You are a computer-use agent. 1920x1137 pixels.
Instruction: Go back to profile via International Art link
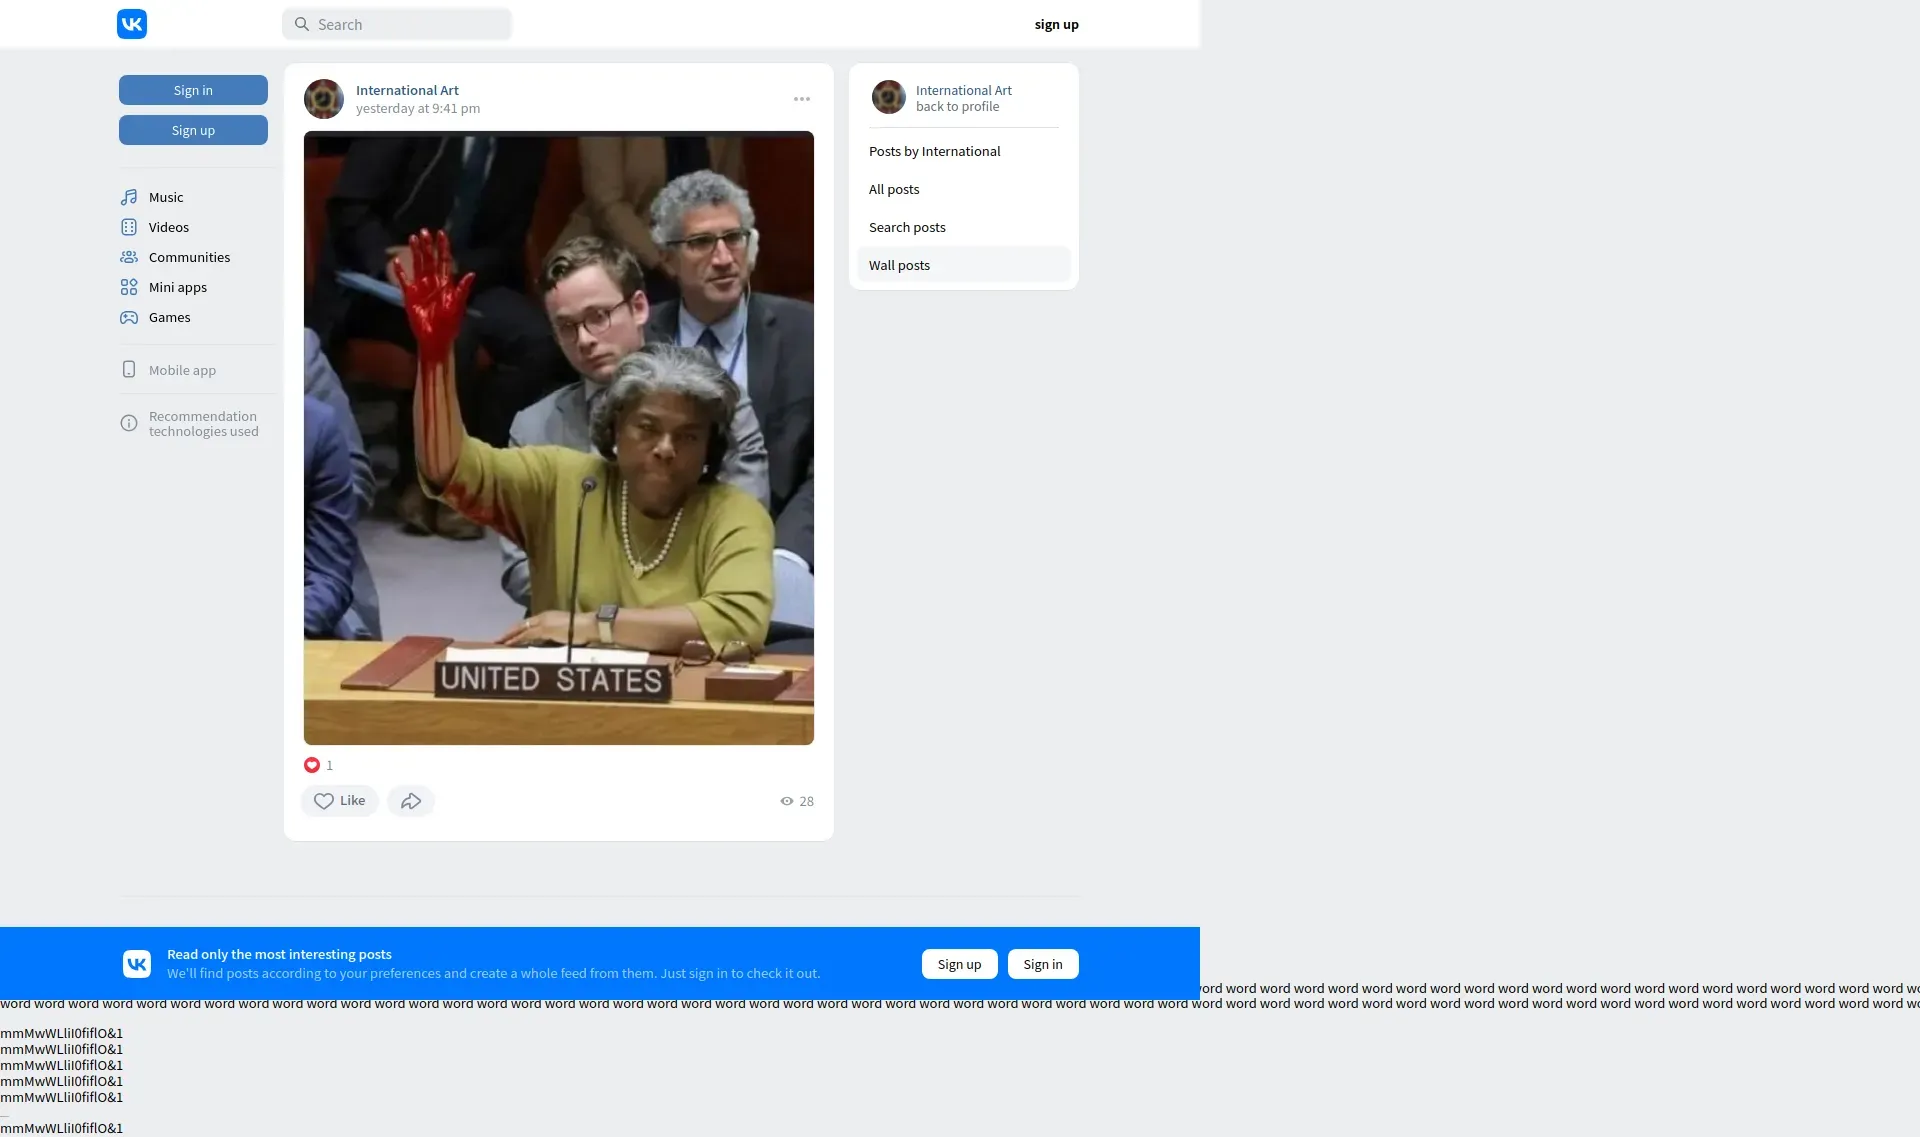coord(963,90)
